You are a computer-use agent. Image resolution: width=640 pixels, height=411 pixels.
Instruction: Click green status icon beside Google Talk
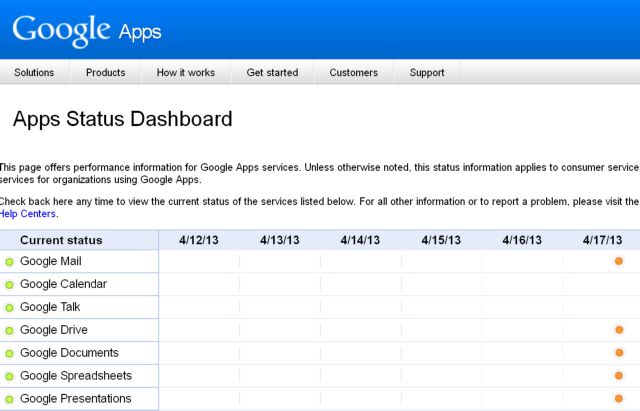(x=10, y=308)
